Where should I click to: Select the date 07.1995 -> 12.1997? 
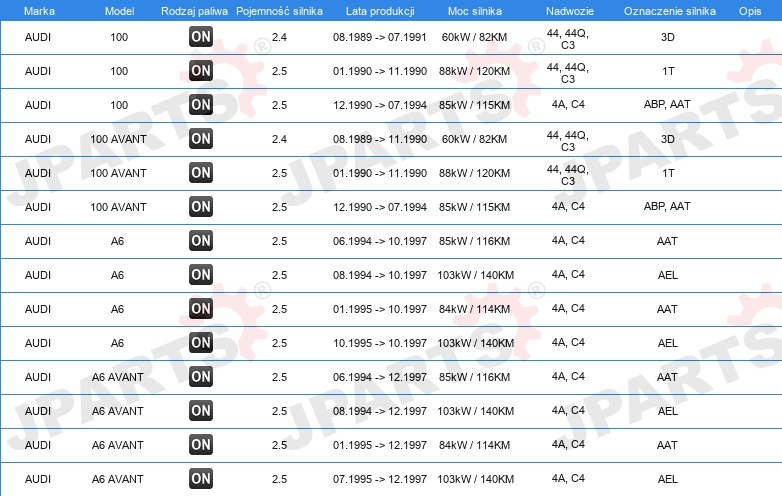(x=380, y=479)
